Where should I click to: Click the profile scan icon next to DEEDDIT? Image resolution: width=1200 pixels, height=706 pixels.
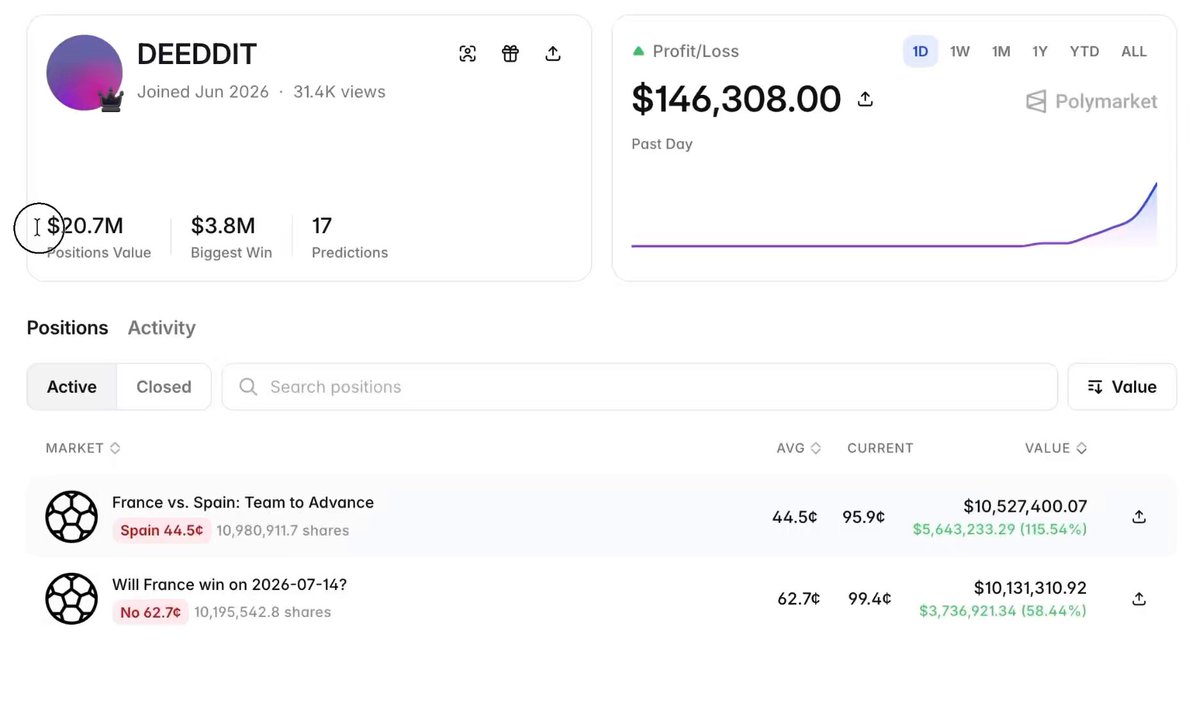[x=467, y=54]
